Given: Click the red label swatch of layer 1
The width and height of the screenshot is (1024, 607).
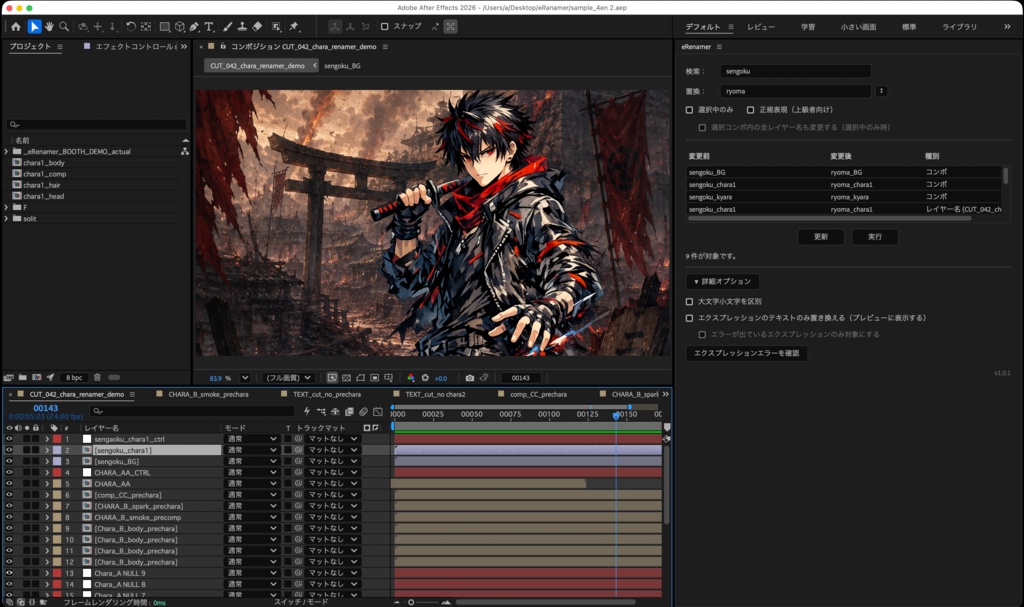Looking at the screenshot, I should point(57,439).
